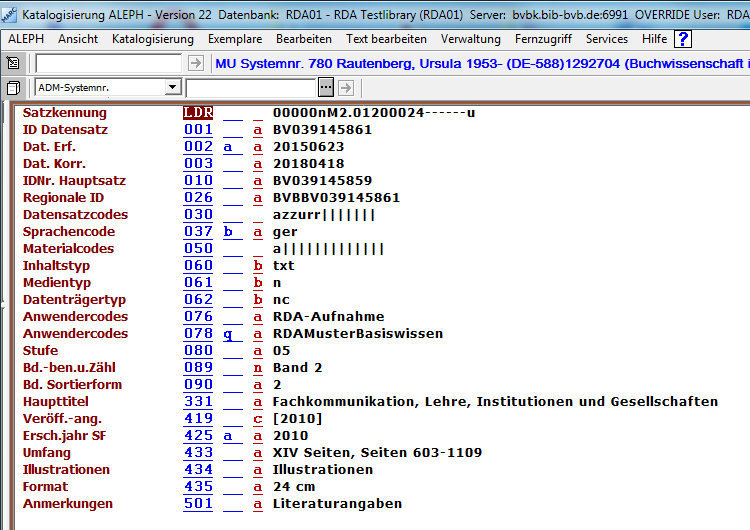Click the icon left of ADM-Systemnr. dropdown
Viewport: 750px width, 530px height.
coord(13,88)
